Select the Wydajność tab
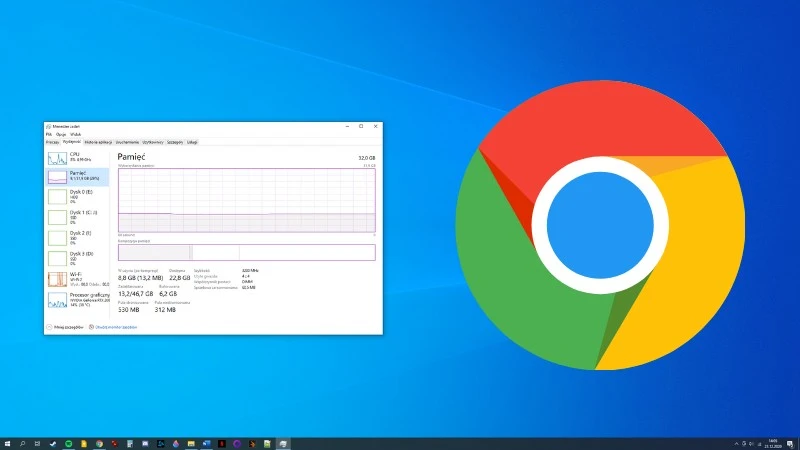Image resolution: width=800 pixels, height=450 pixels. point(72,142)
